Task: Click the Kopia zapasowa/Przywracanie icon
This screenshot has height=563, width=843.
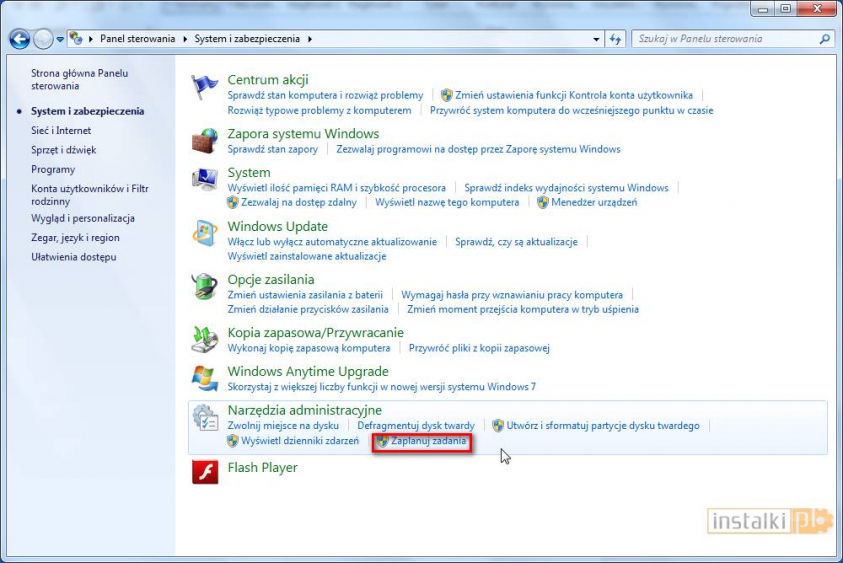Action: [x=205, y=340]
